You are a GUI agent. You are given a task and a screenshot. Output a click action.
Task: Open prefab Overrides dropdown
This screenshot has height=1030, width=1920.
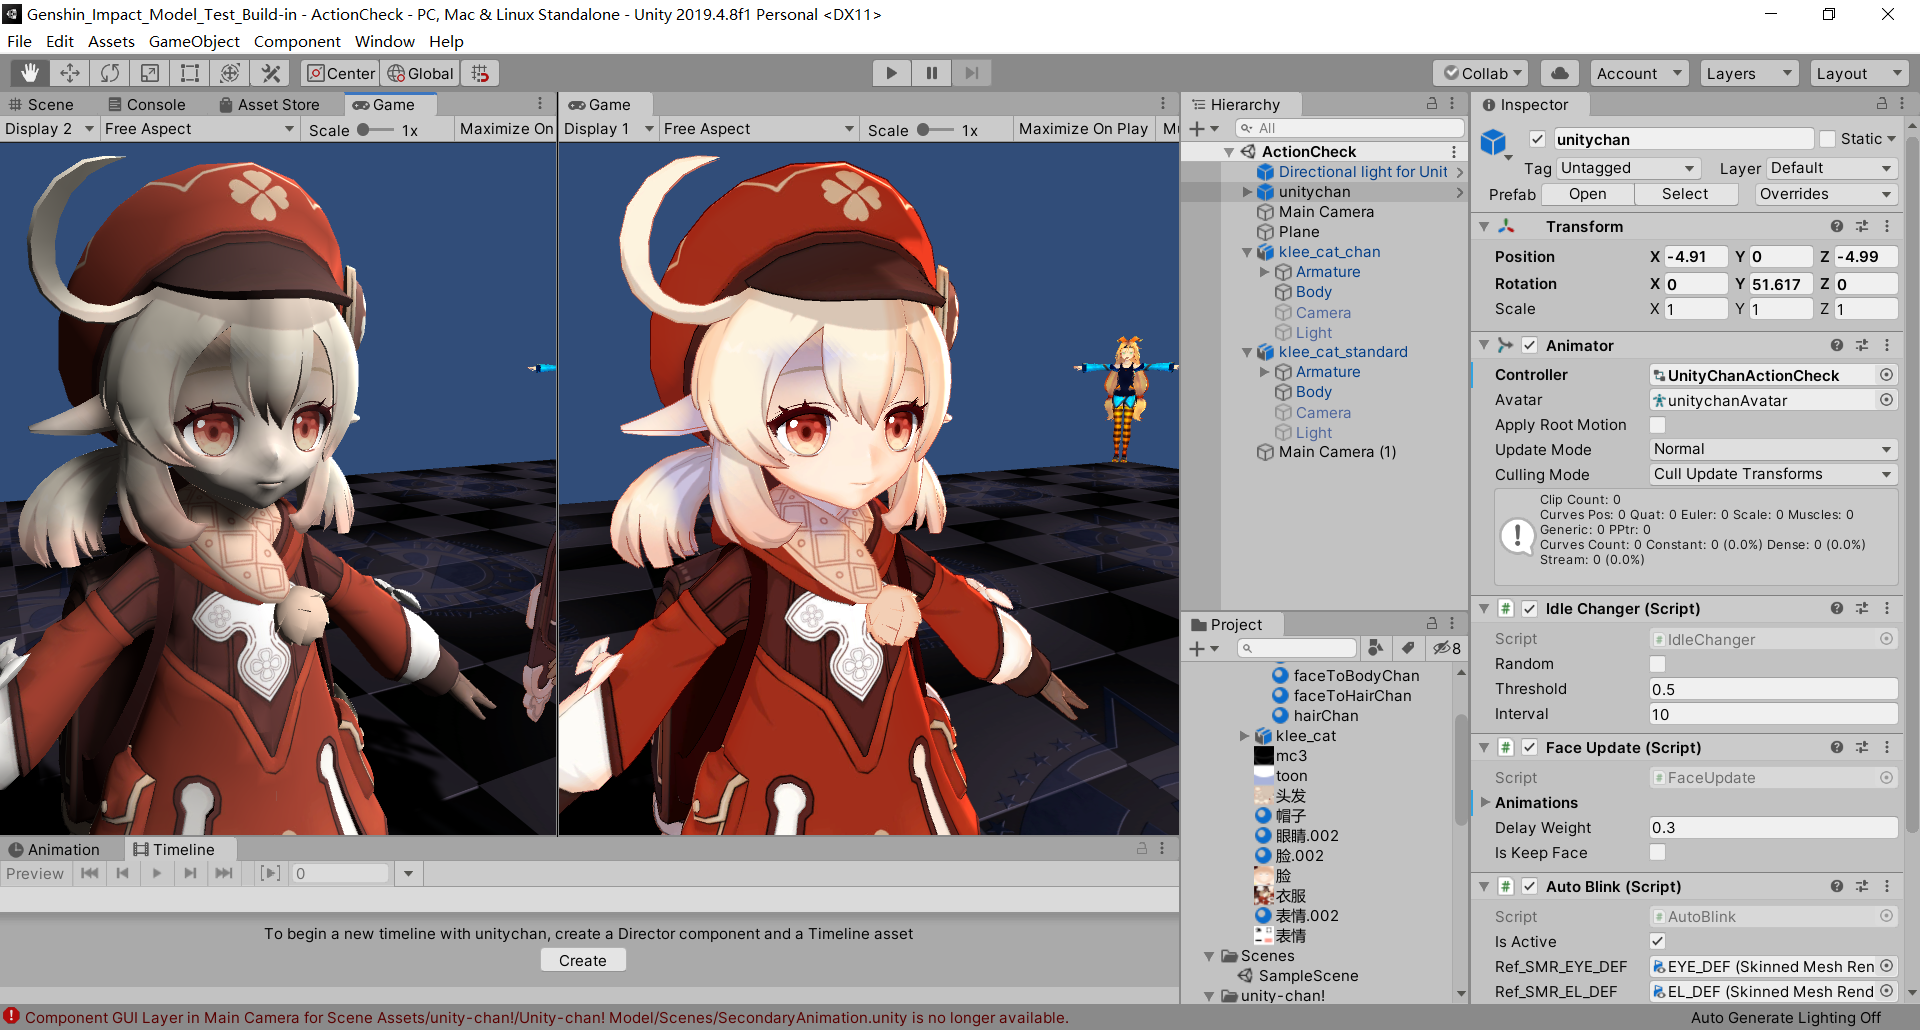pos(1826,194)
